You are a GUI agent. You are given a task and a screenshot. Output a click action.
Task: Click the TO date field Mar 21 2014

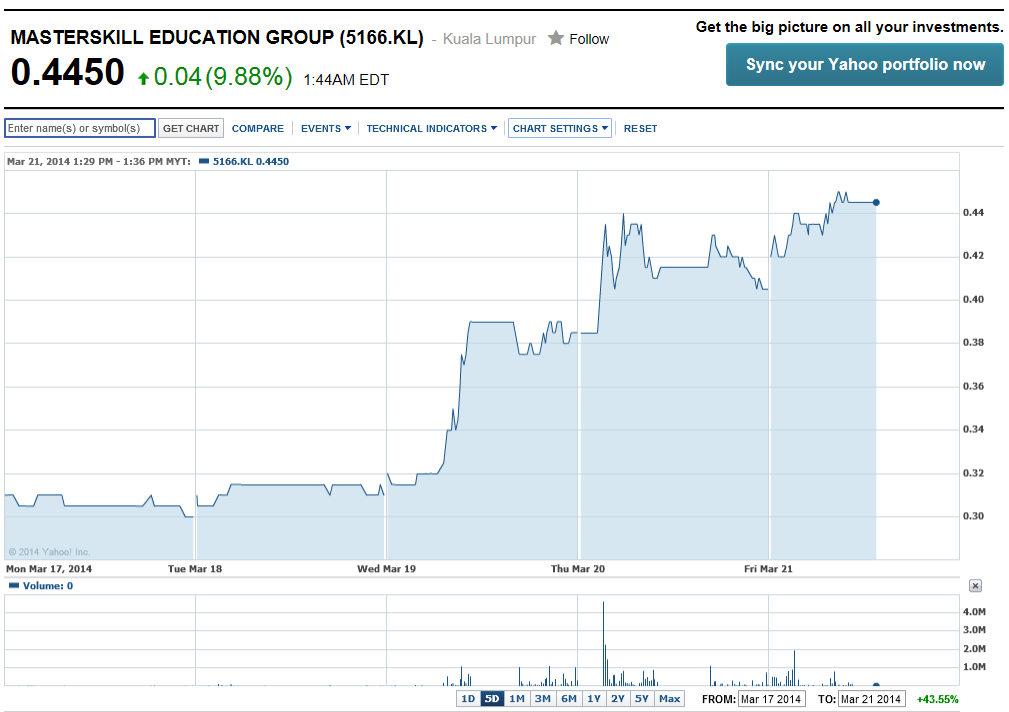click(x=871, y=699)
